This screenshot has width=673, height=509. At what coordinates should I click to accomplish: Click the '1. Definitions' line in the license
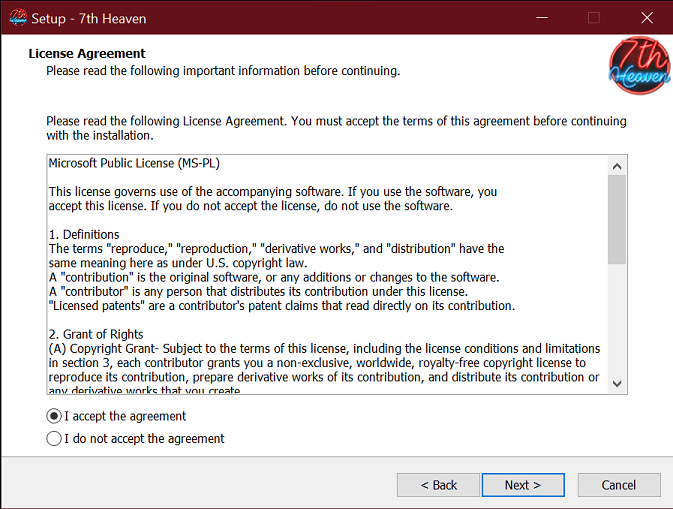84,234
